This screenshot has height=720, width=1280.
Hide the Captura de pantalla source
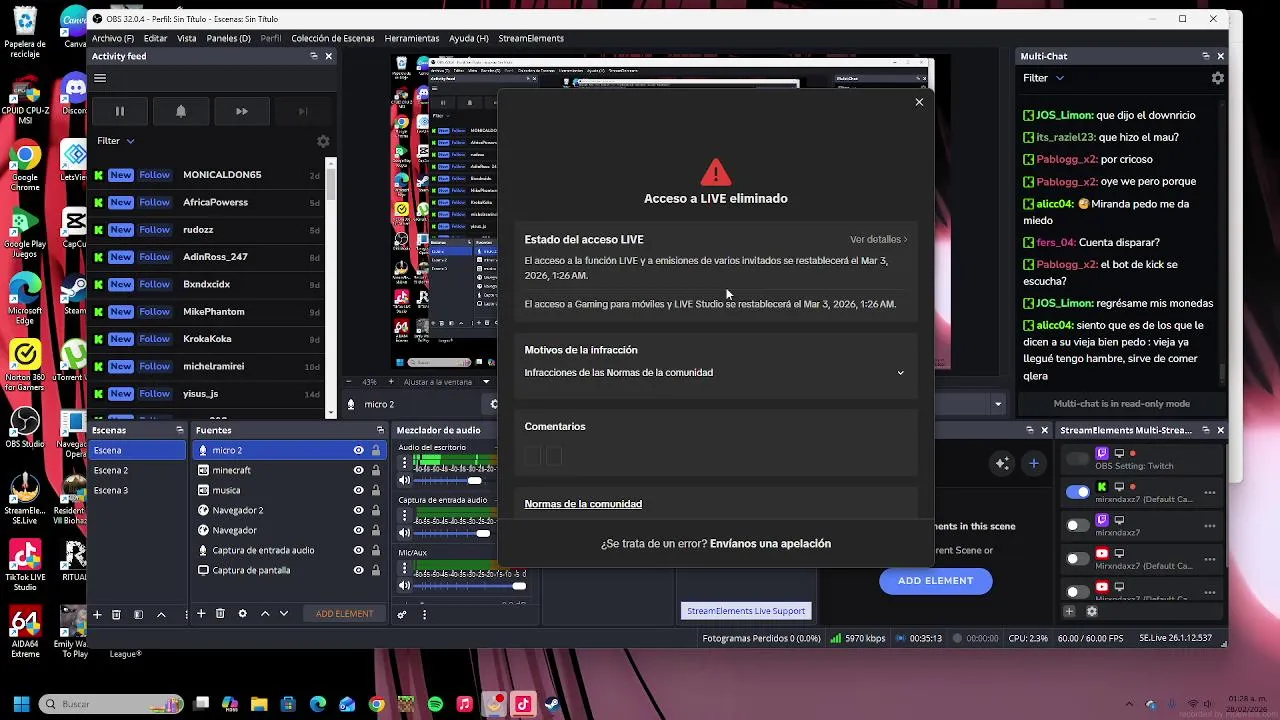(x=358, y=570)
